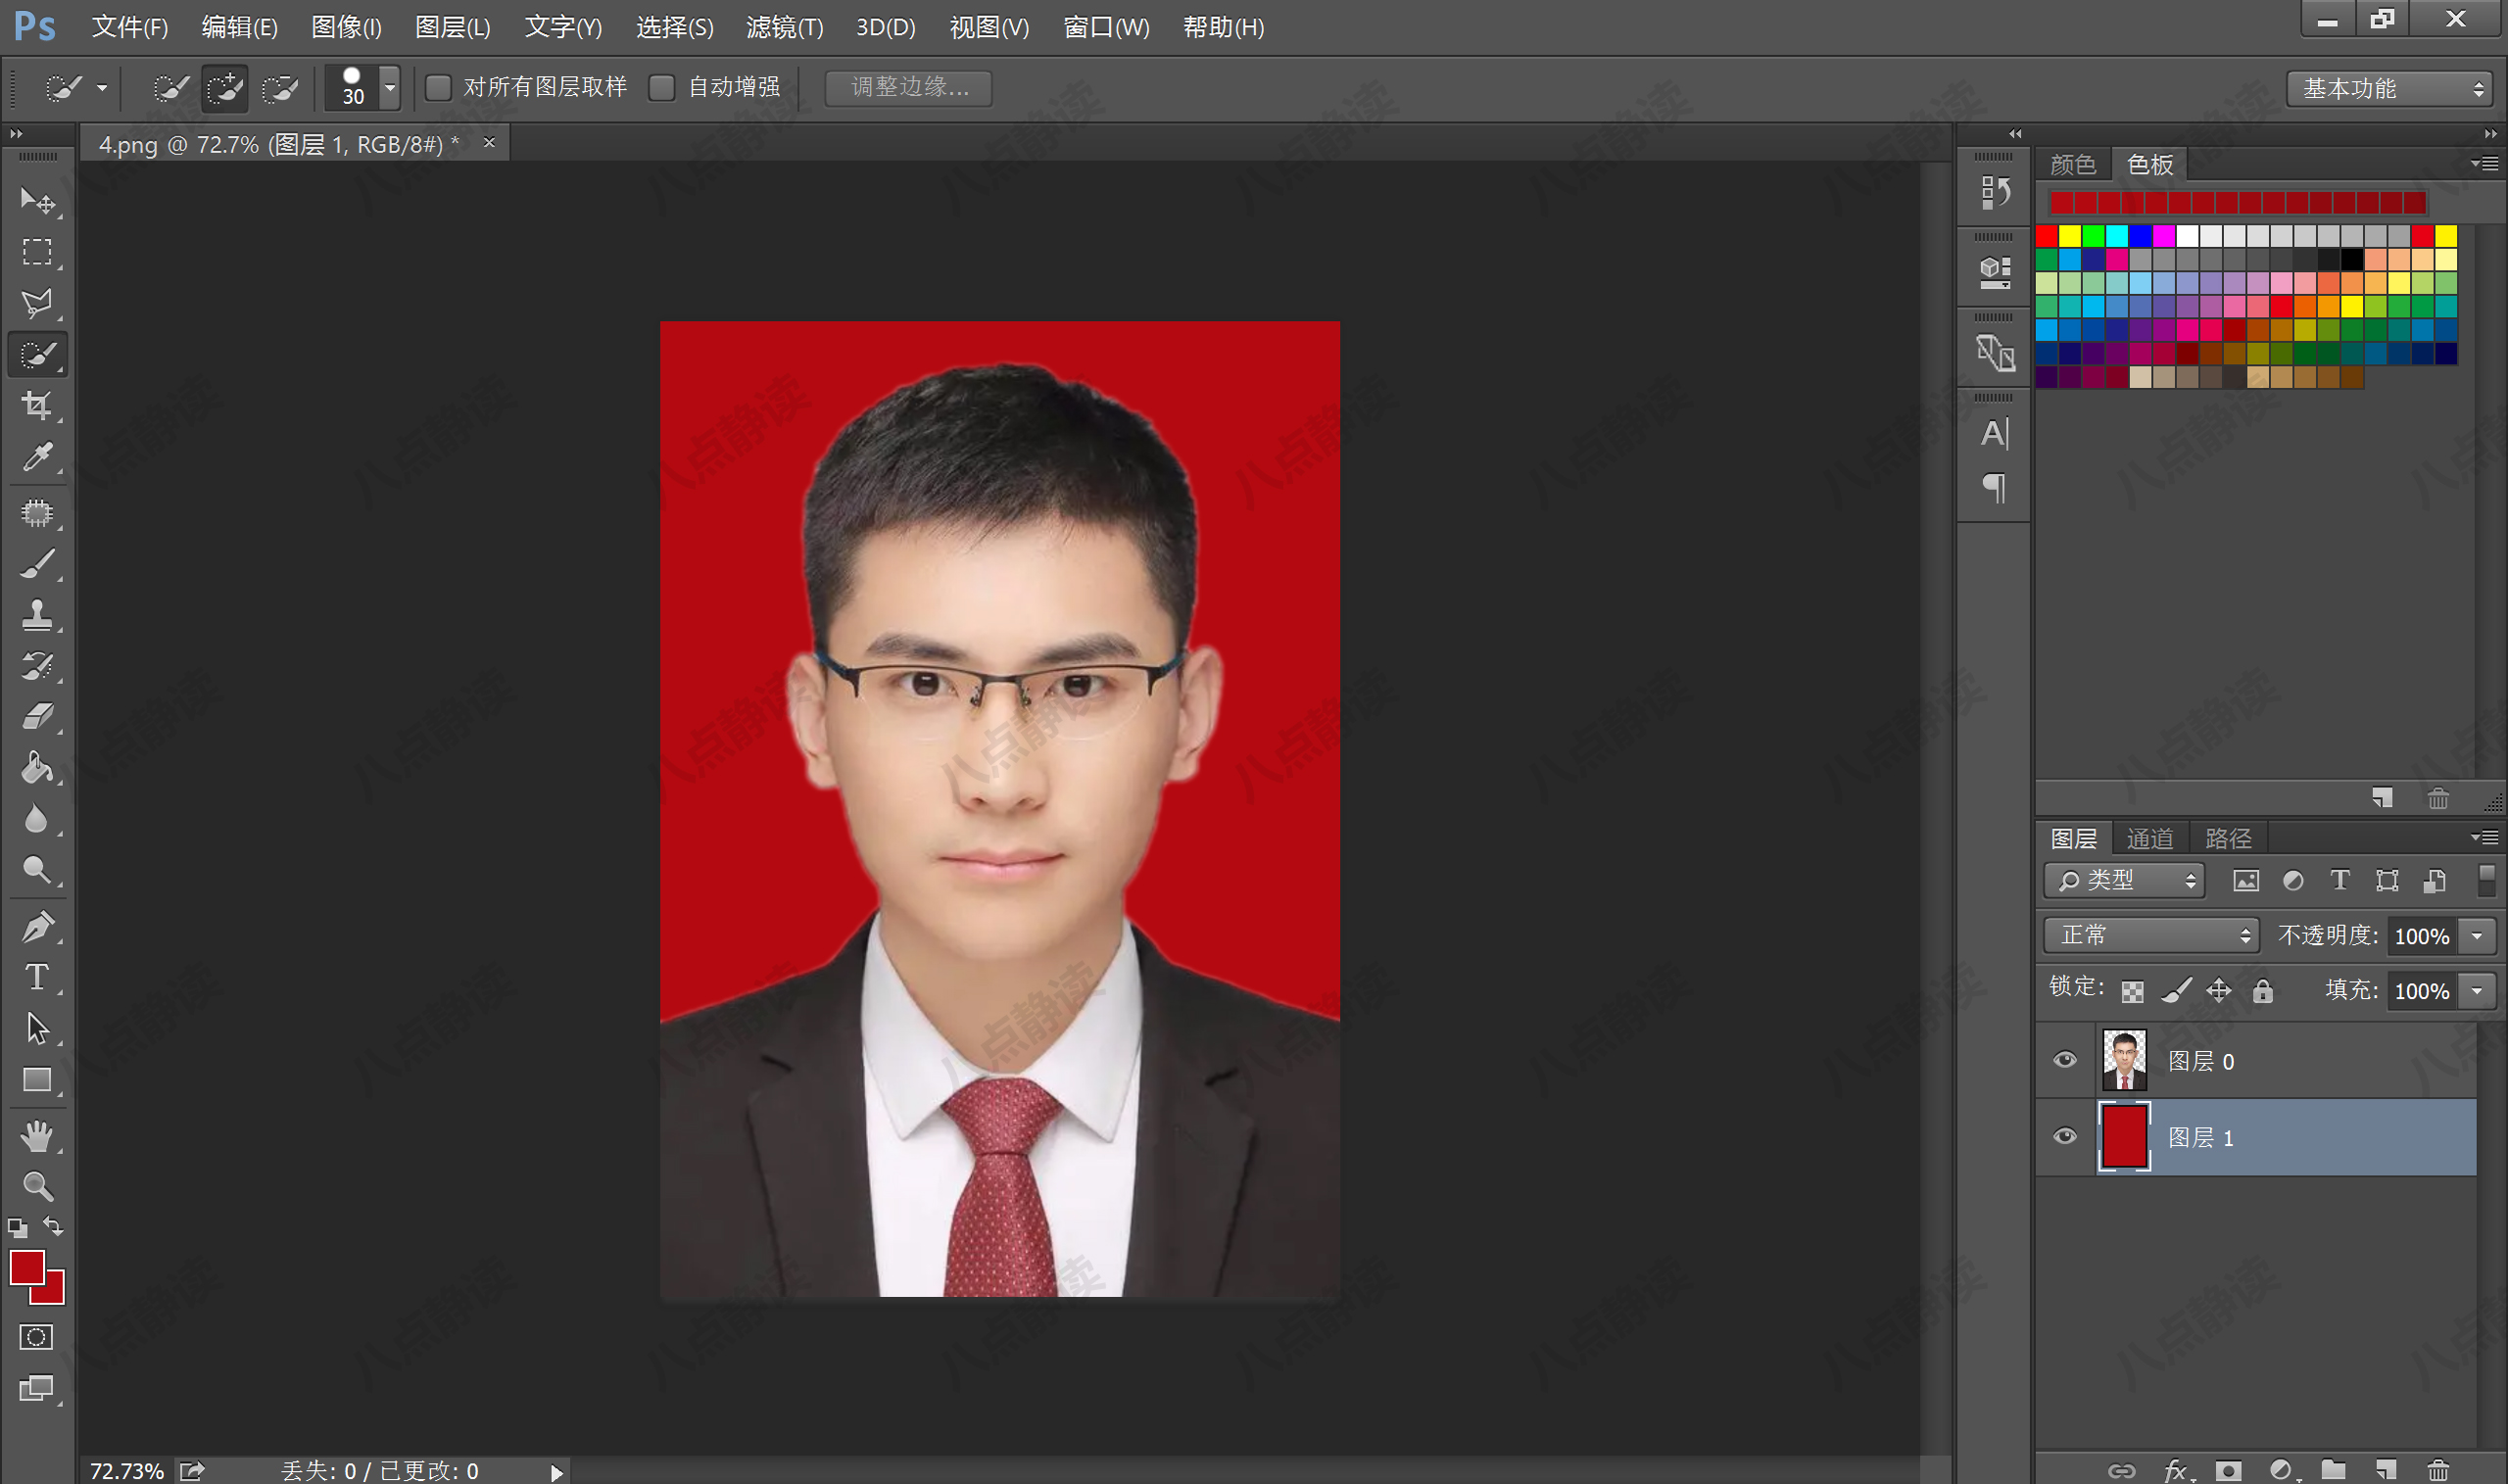Select the Clone Stamp tool
Image resolution: width=2508 pixels, height=1484 pixels.
click(x=37, y=614)
